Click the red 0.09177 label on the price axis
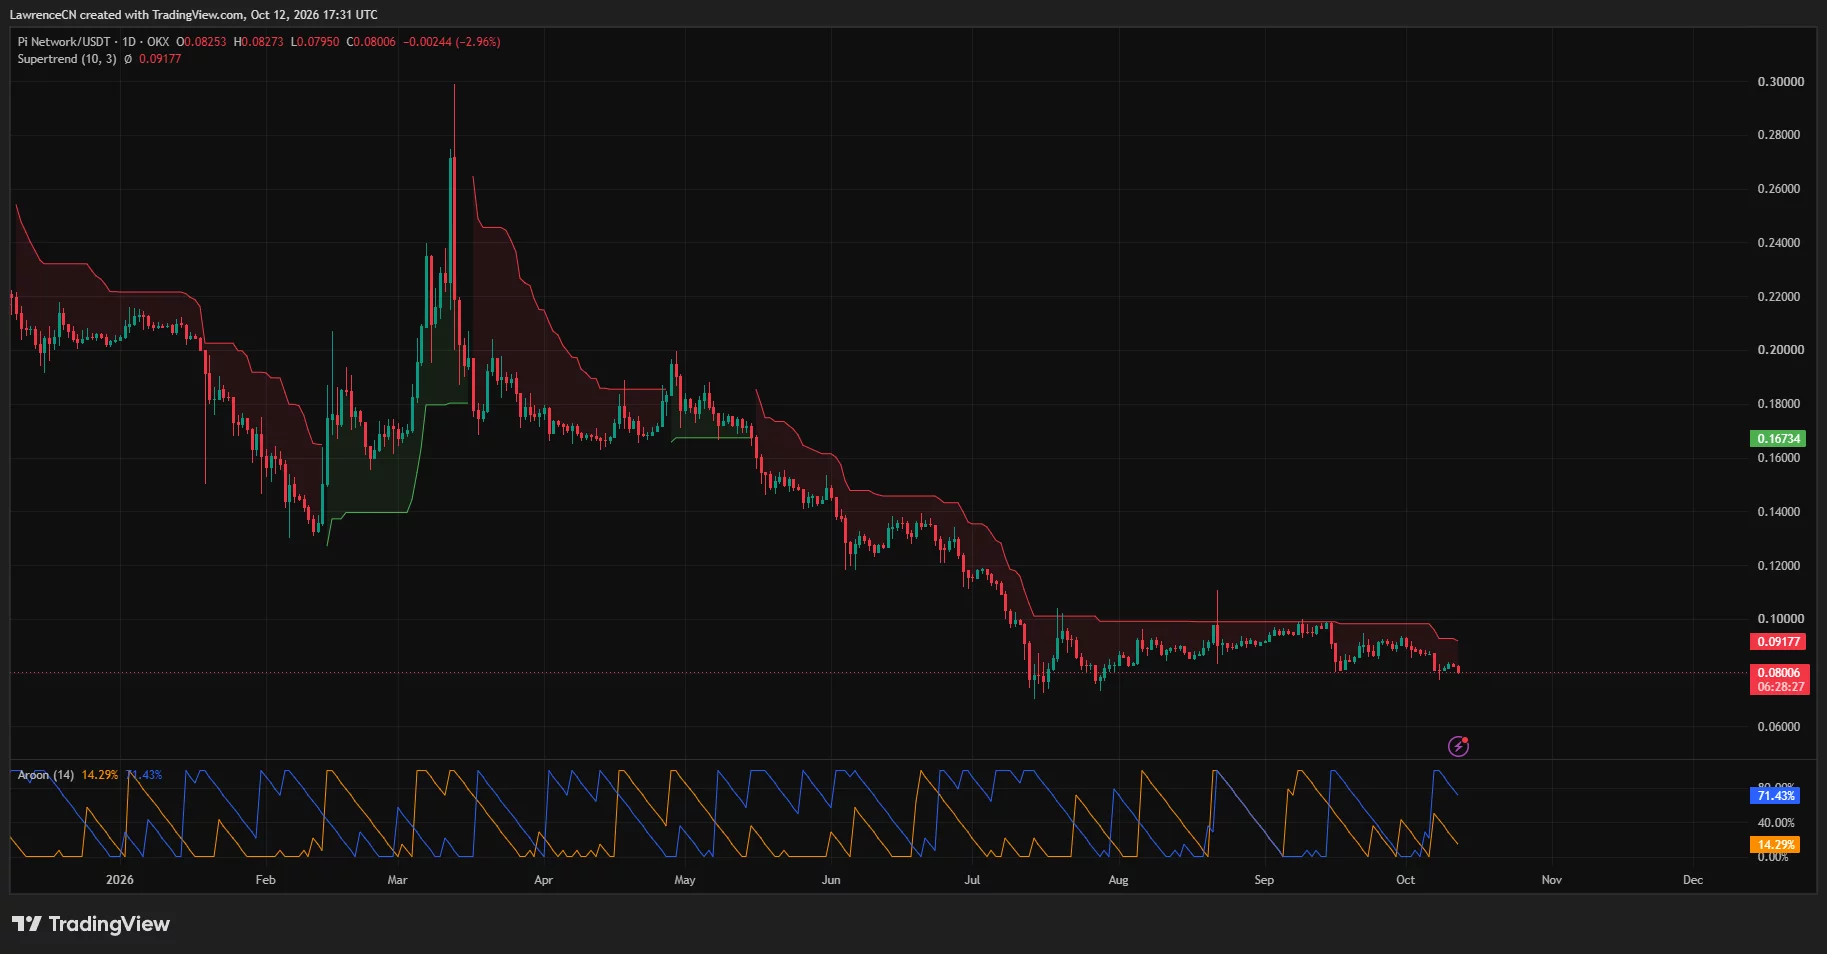 (1778, 642)
